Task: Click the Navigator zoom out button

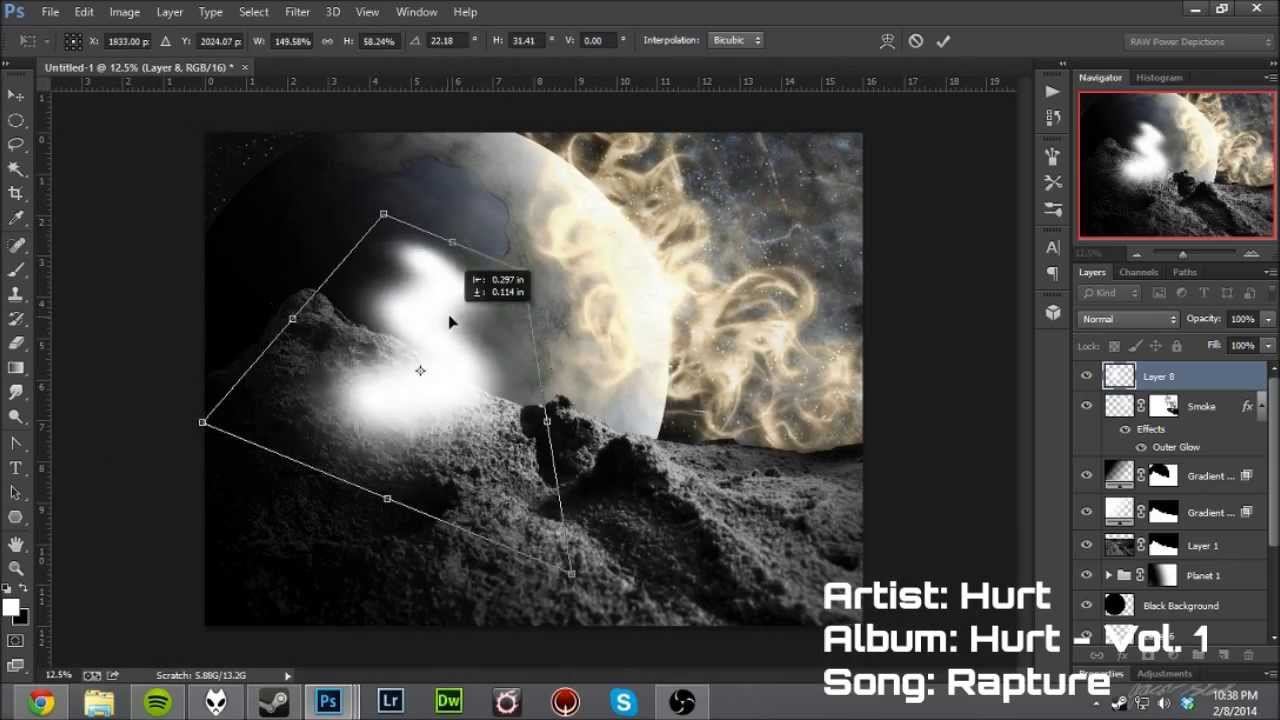Action: tap(1136, 254)
